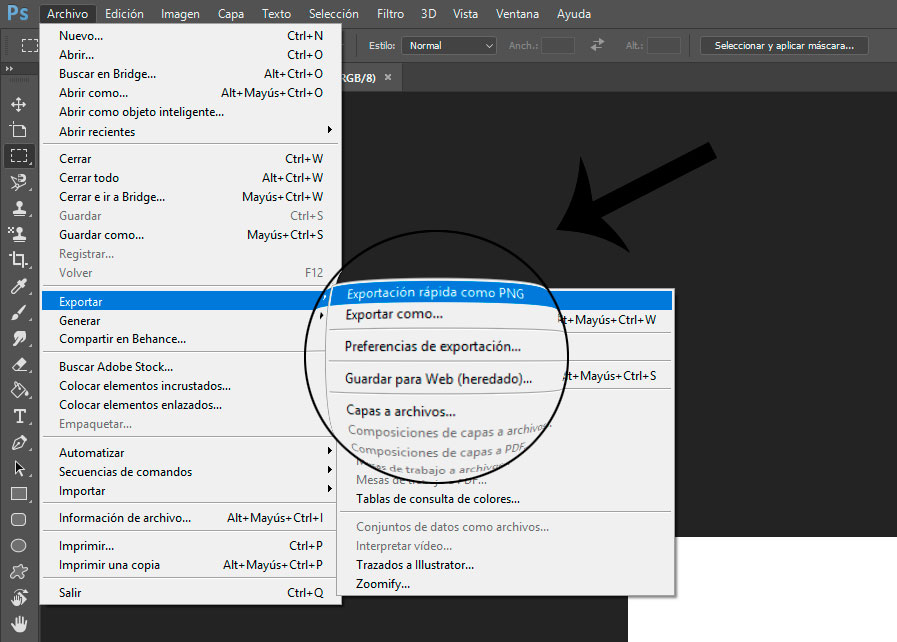Select the Rotate View tool
The image size is (897, 642).
tap(18, 597)
